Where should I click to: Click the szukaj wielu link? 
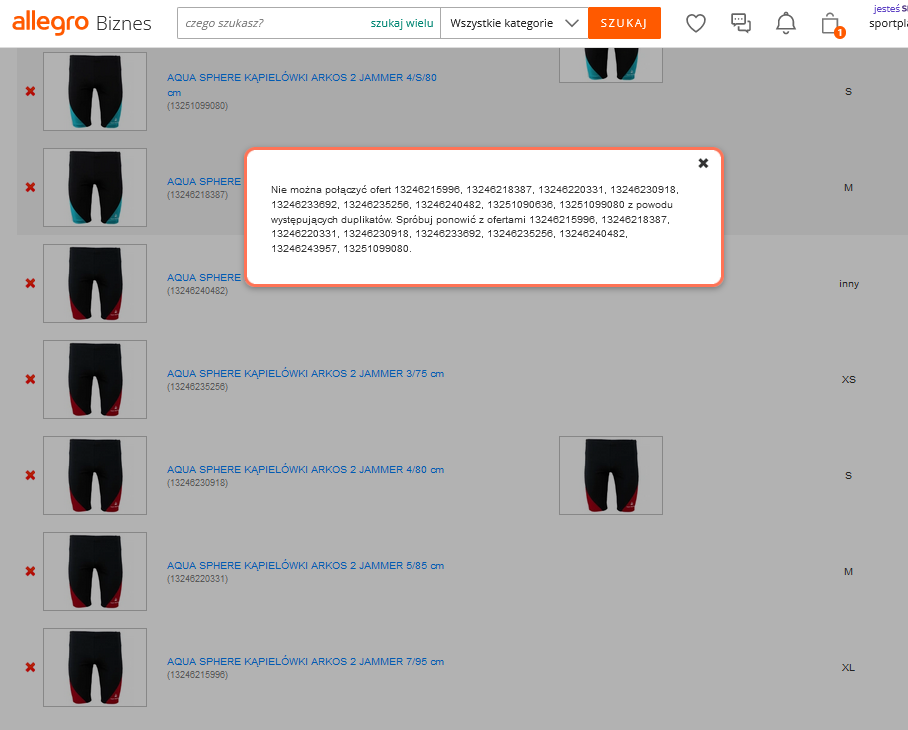402,23
